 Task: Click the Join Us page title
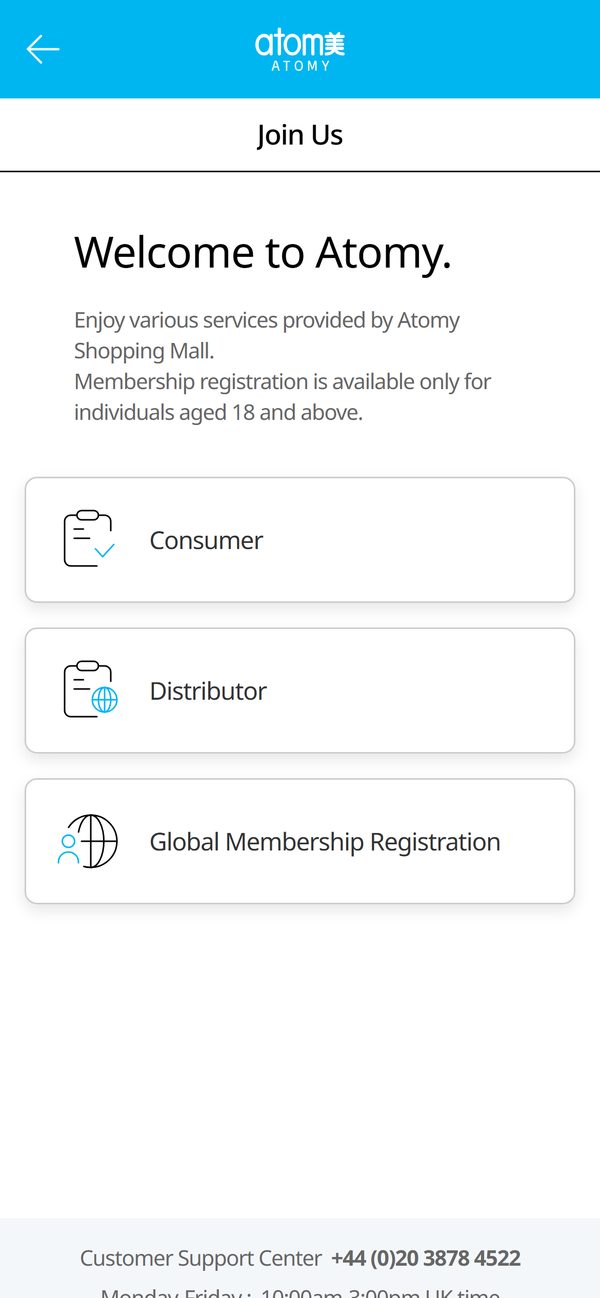[x=300, y=135]
